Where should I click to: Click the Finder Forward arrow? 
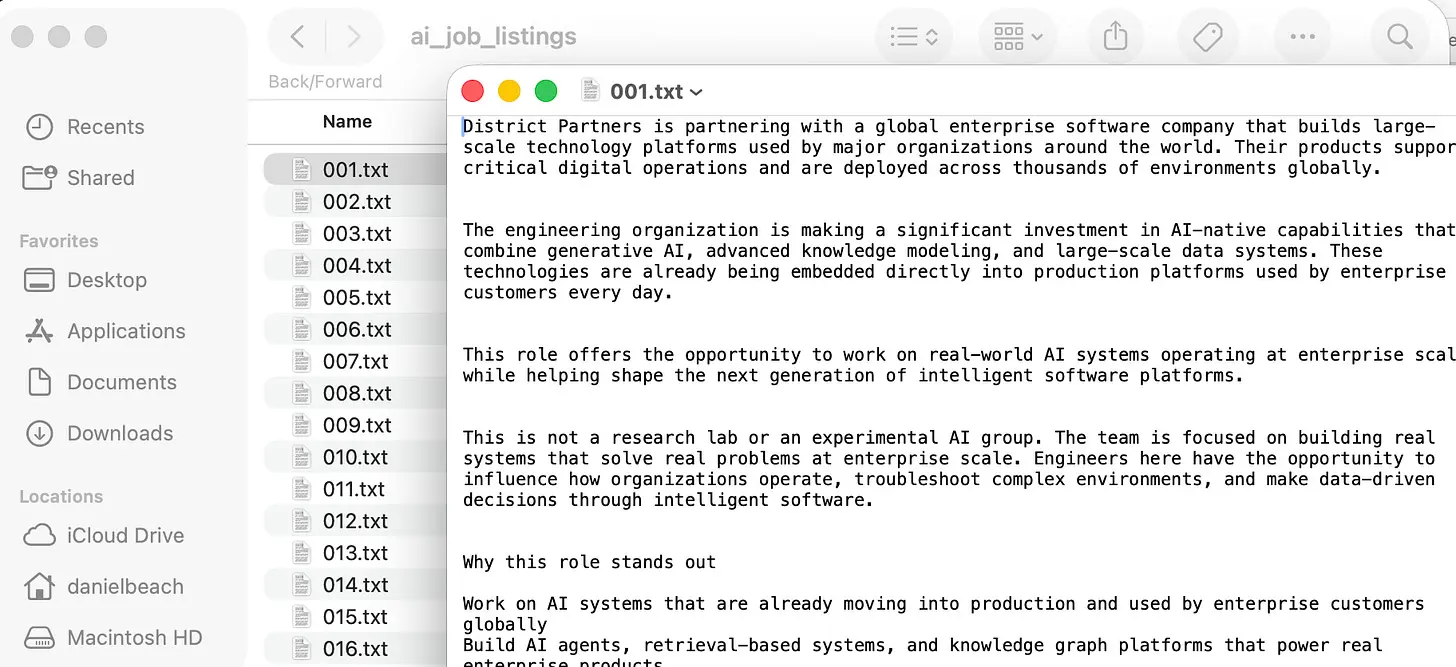point(353,37)
